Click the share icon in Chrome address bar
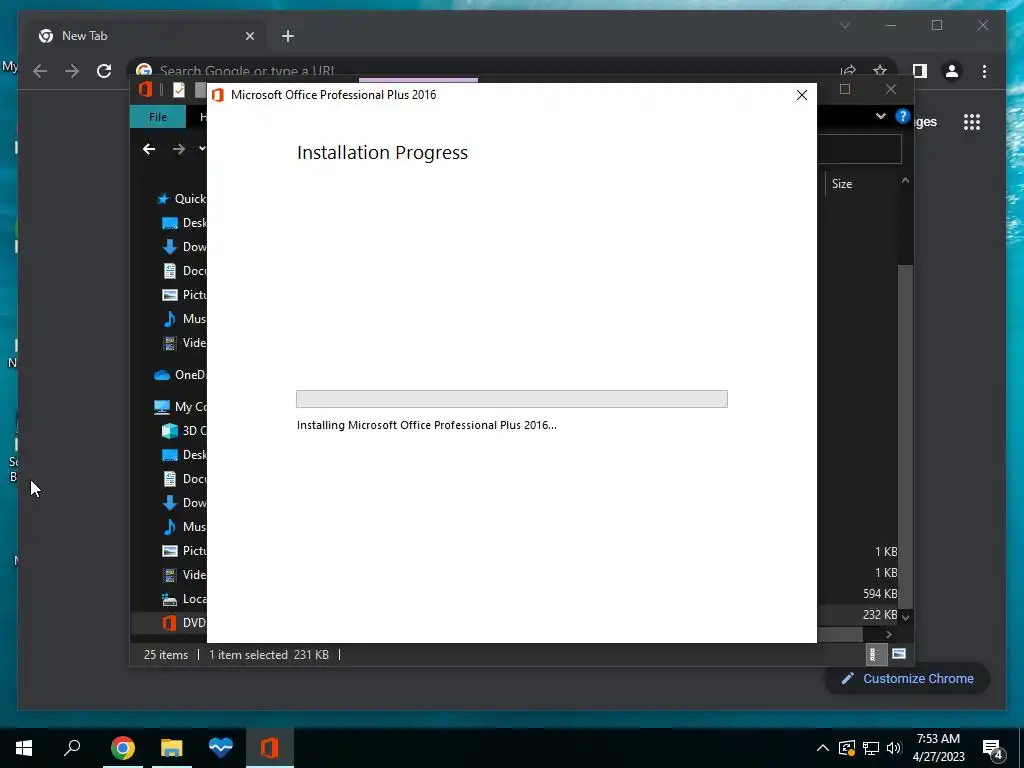The width and height of the screenshot is (1024, 768). coord(848,70)
